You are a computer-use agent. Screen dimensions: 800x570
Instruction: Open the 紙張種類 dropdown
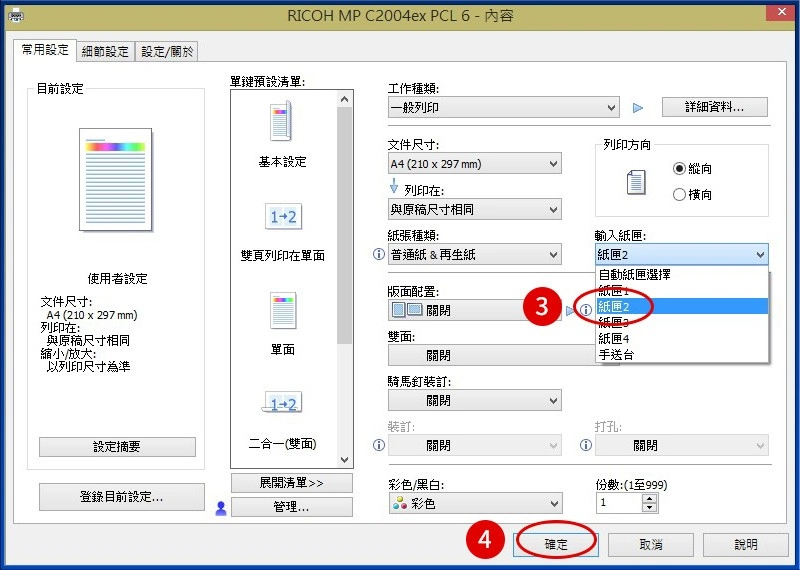point(474,254)
